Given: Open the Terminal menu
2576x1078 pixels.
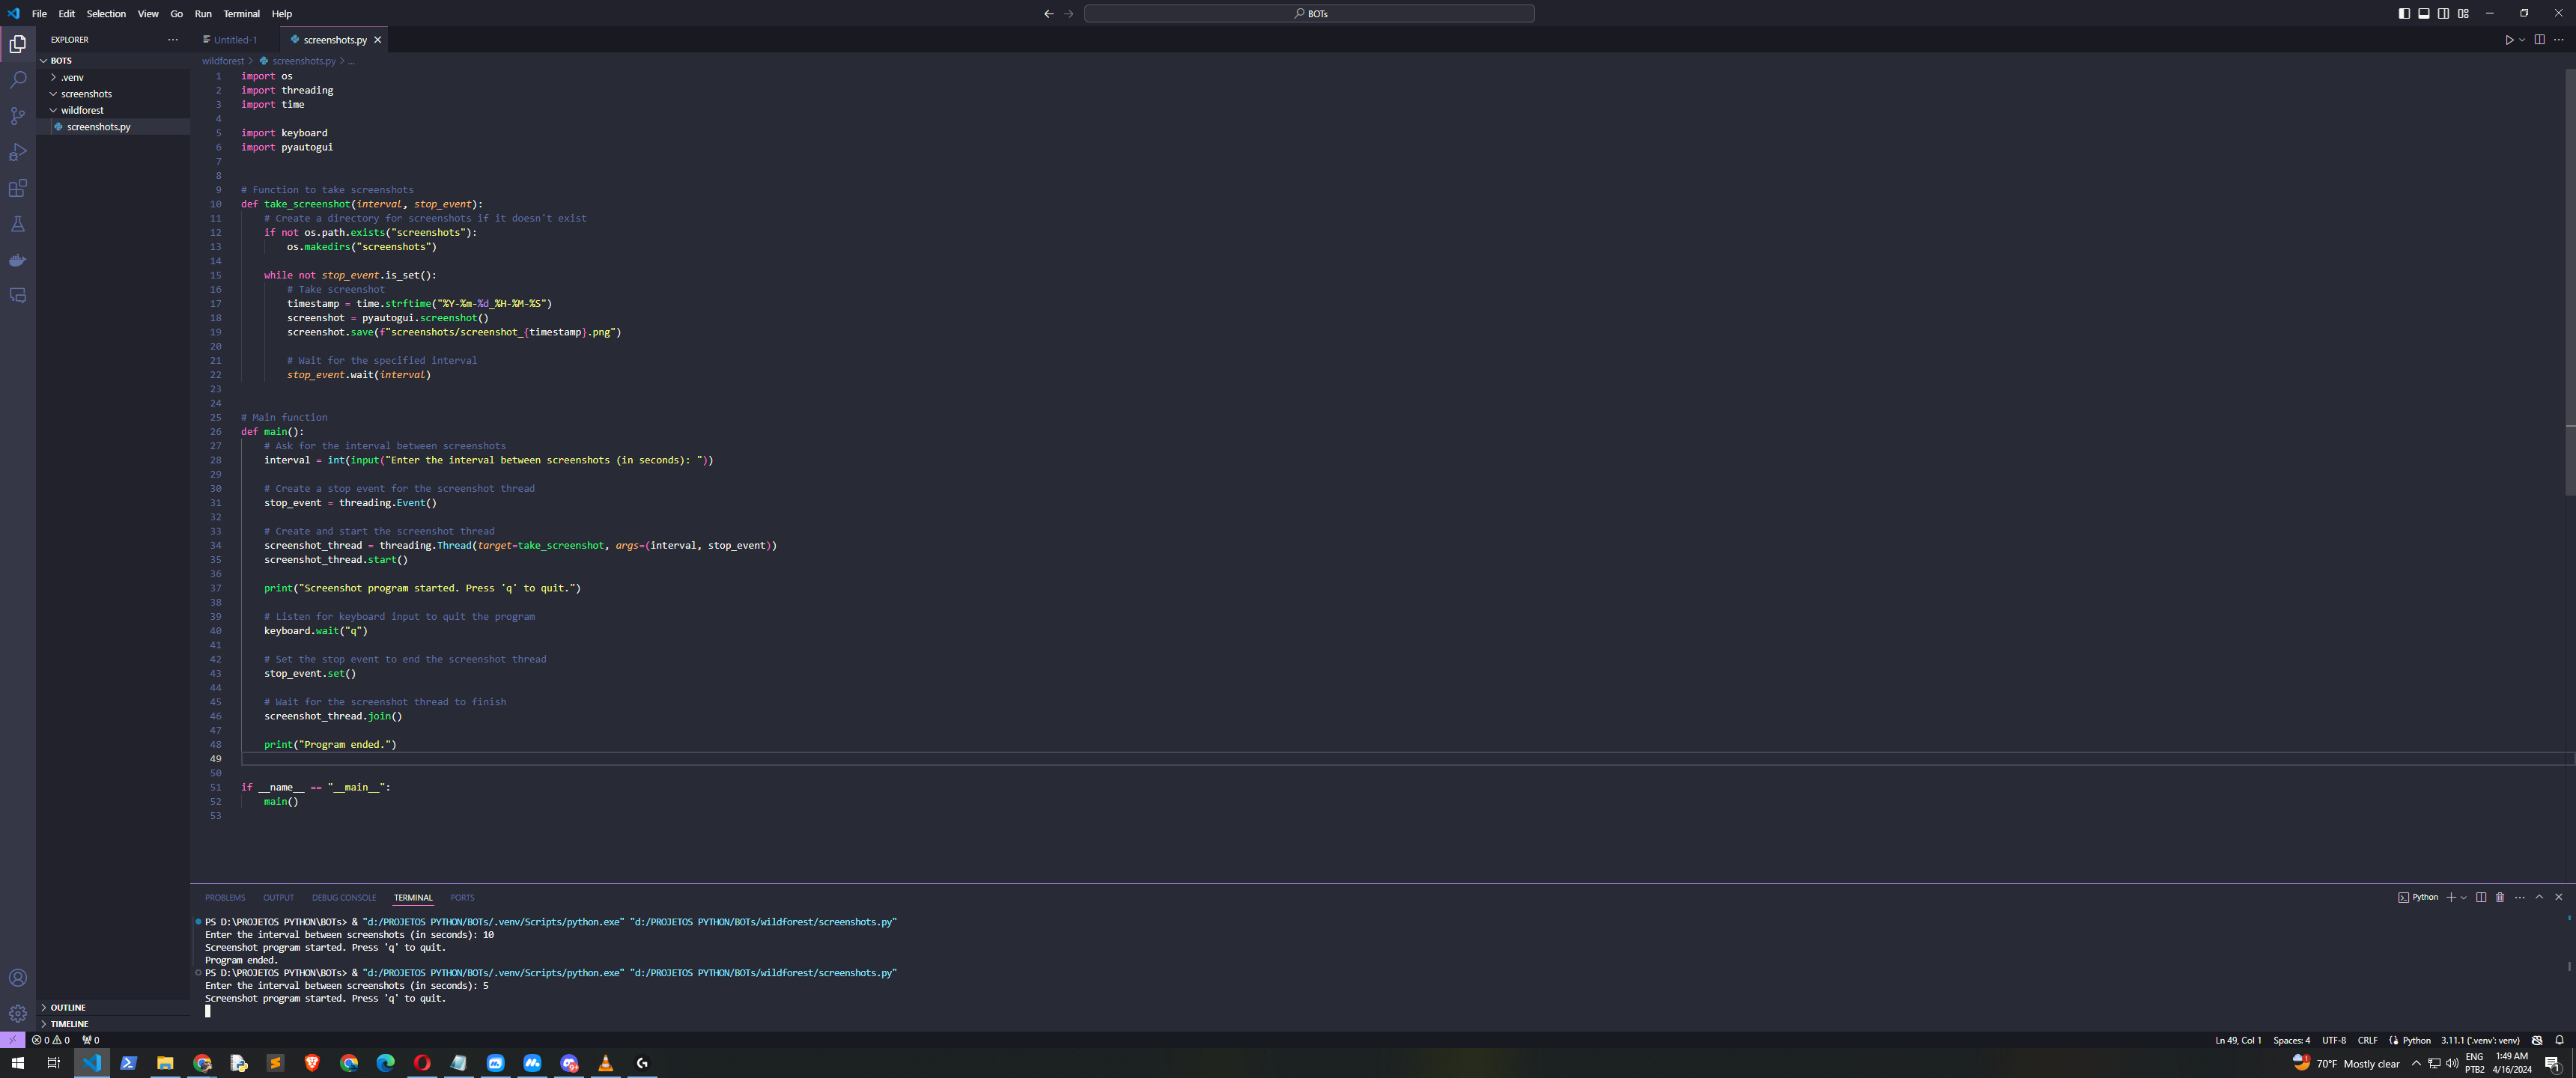Looking at the screenshot, I should point(241,13).
